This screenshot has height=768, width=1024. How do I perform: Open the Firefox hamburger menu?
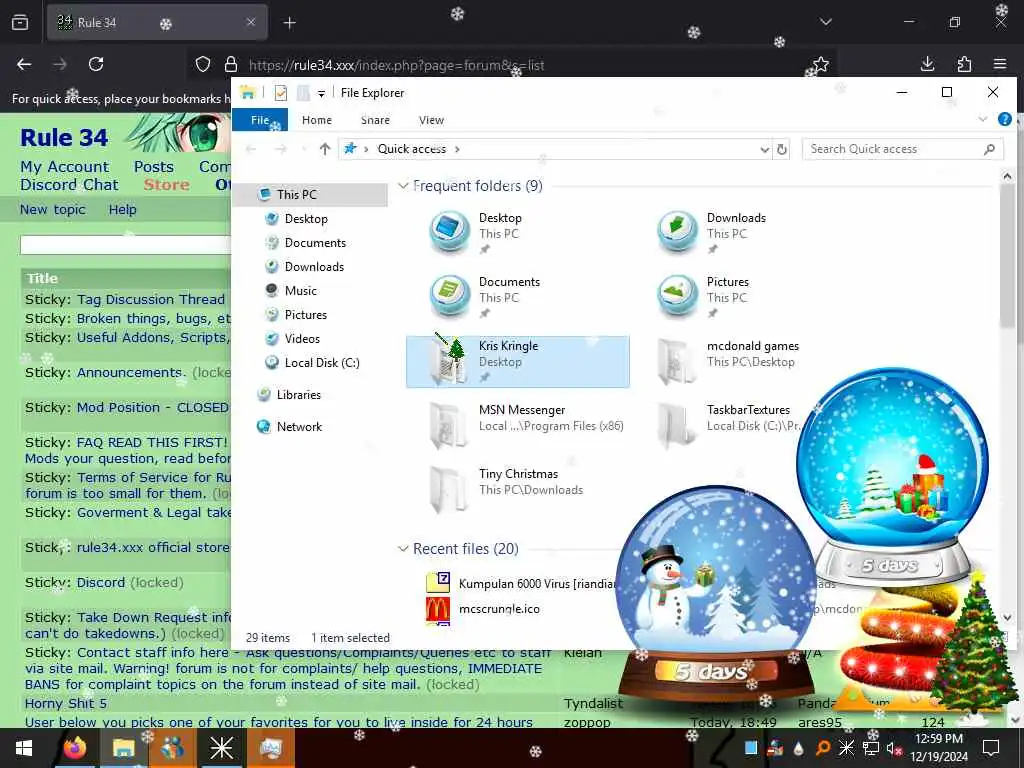click(x=999, y=64)
